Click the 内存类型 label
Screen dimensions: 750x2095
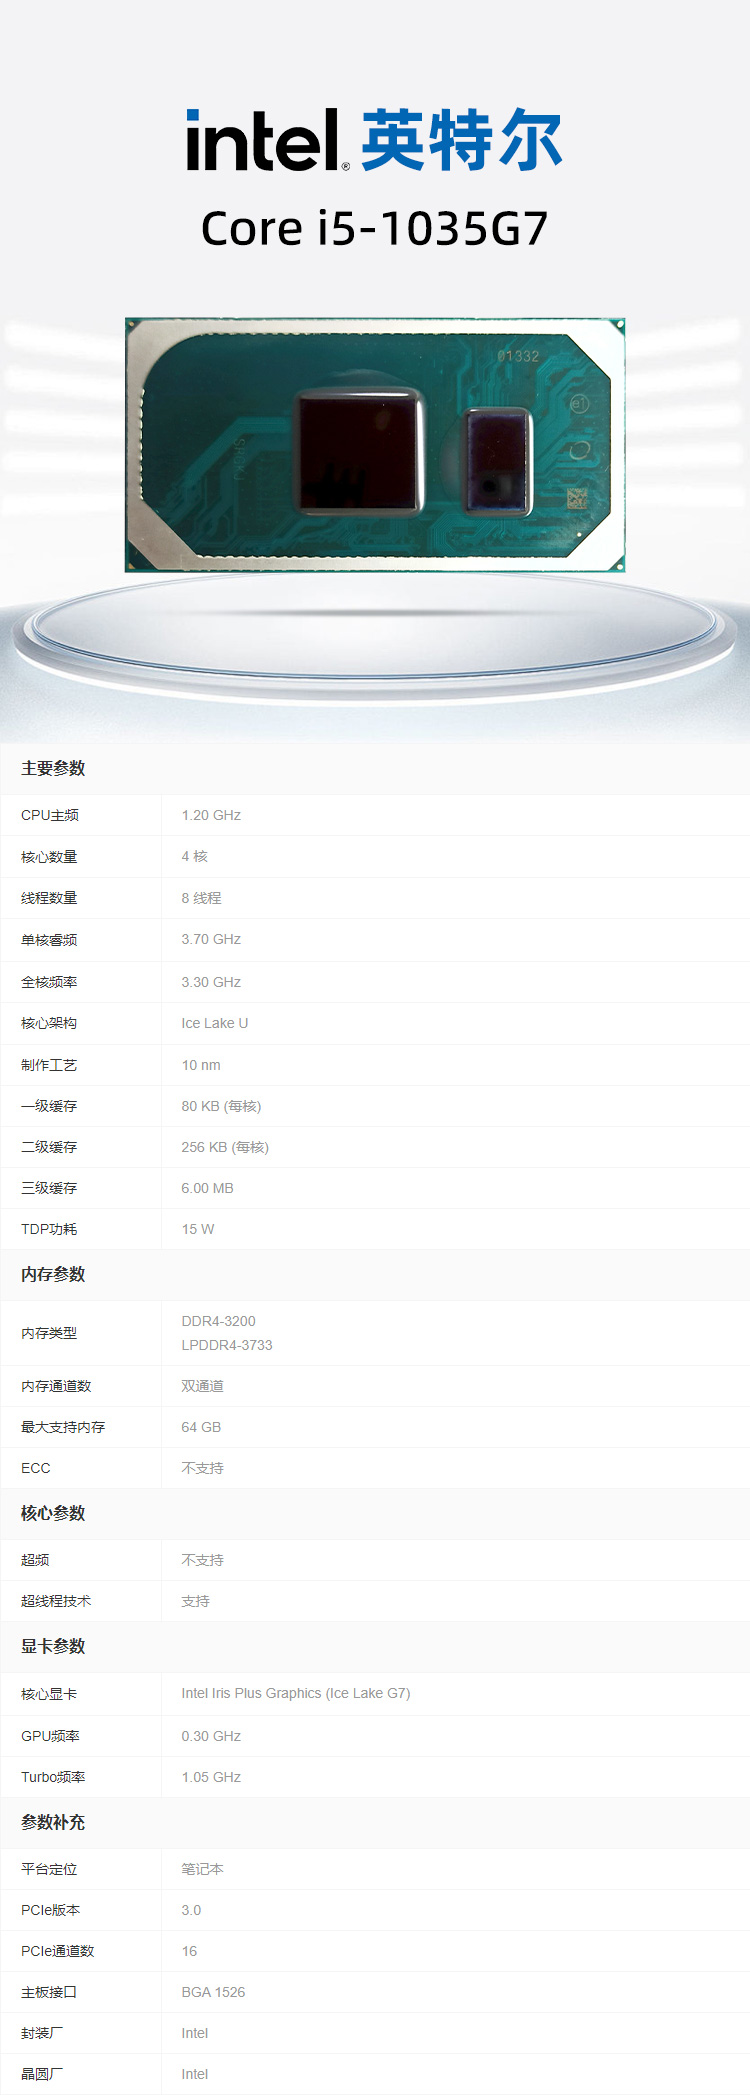[49, 1333]
